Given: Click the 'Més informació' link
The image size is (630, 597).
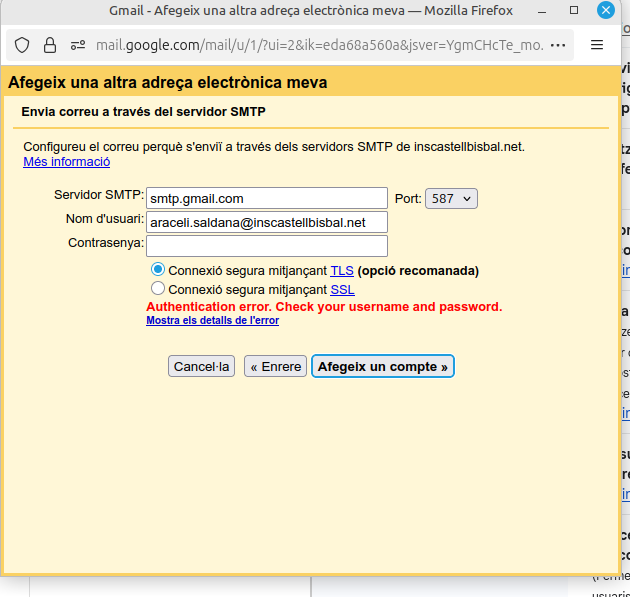Looking at the screenshot, I should click(x=66, y=162).
